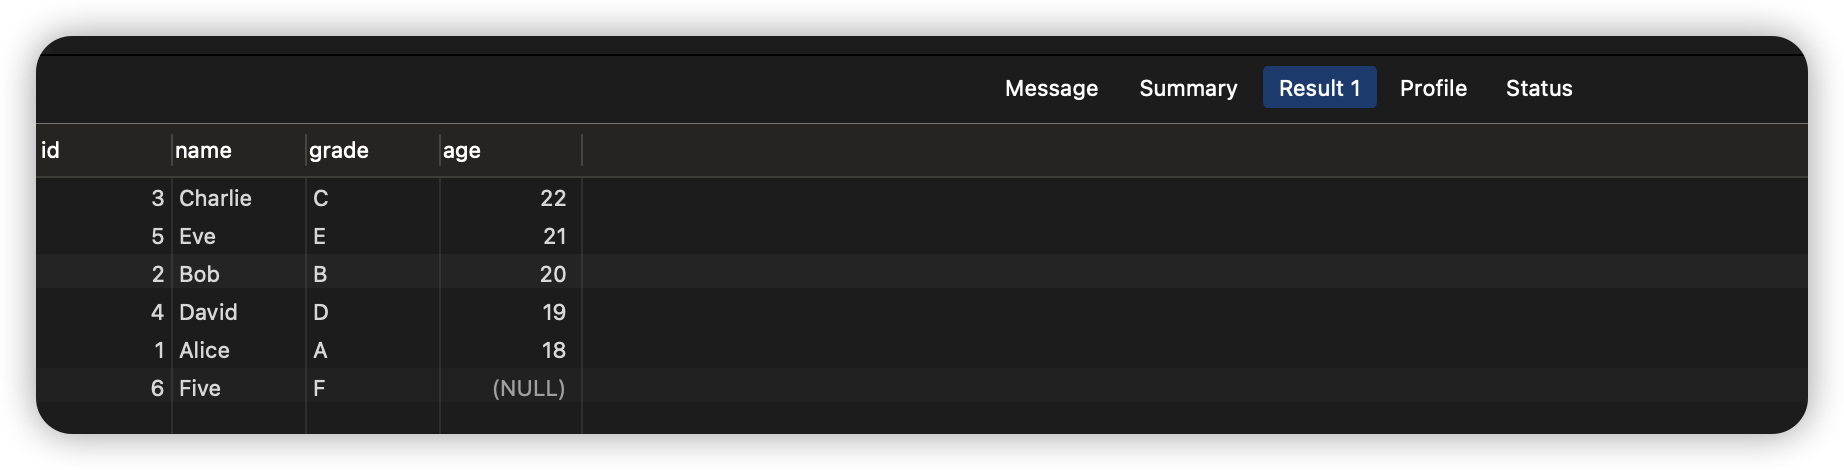
Task: Click the age cell showing 19
Action: click(553, 312)
